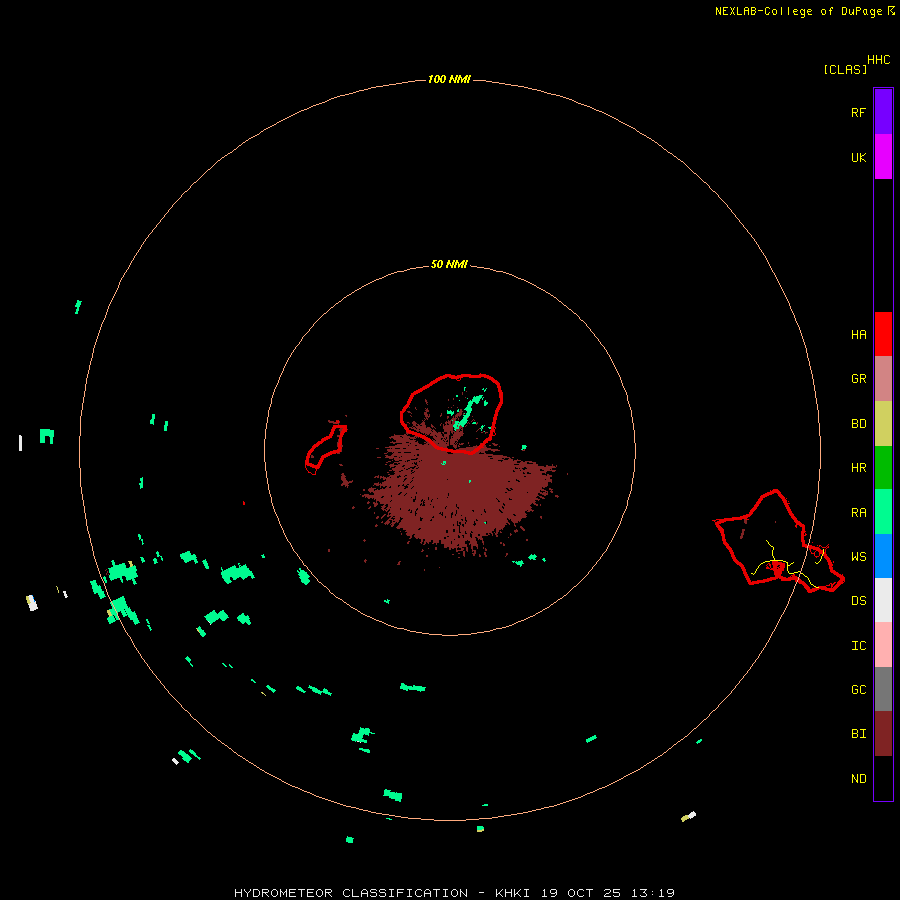Click the HA legend label
This screenshot has height=900, width=900.
858,335
